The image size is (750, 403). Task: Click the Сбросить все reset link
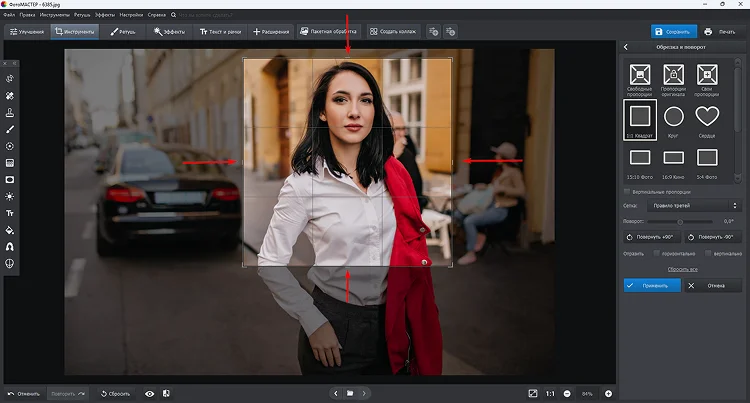pyautogui.click(x=683, y=269)
